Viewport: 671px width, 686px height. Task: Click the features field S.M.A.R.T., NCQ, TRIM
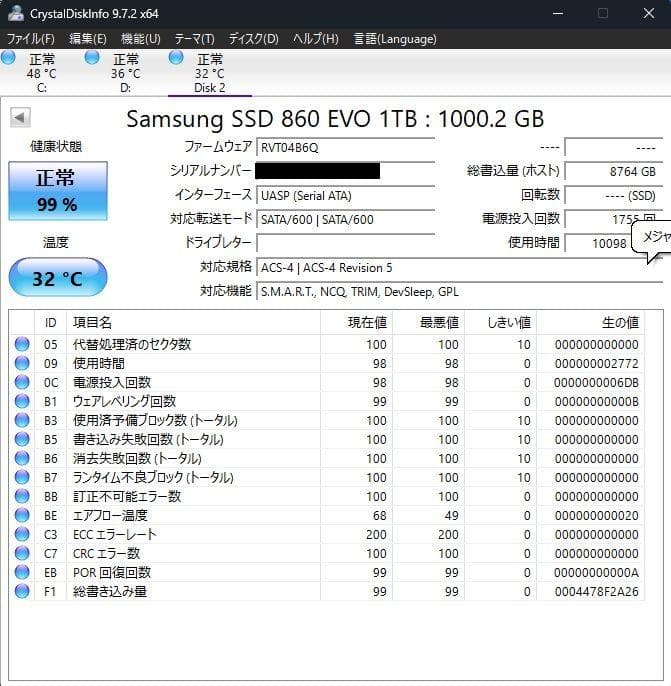point(459,291)
